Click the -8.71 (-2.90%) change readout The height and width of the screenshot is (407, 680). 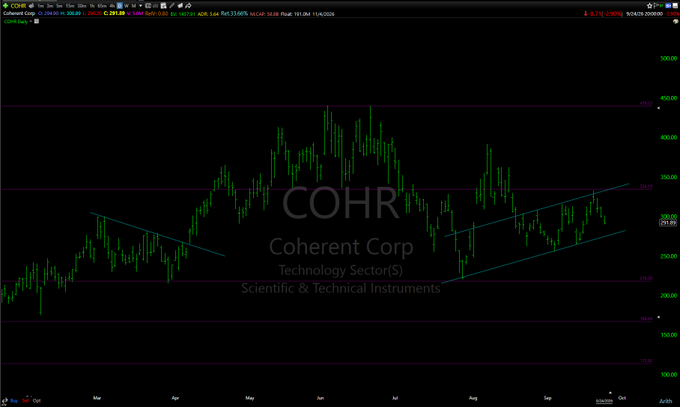point(603,13)
